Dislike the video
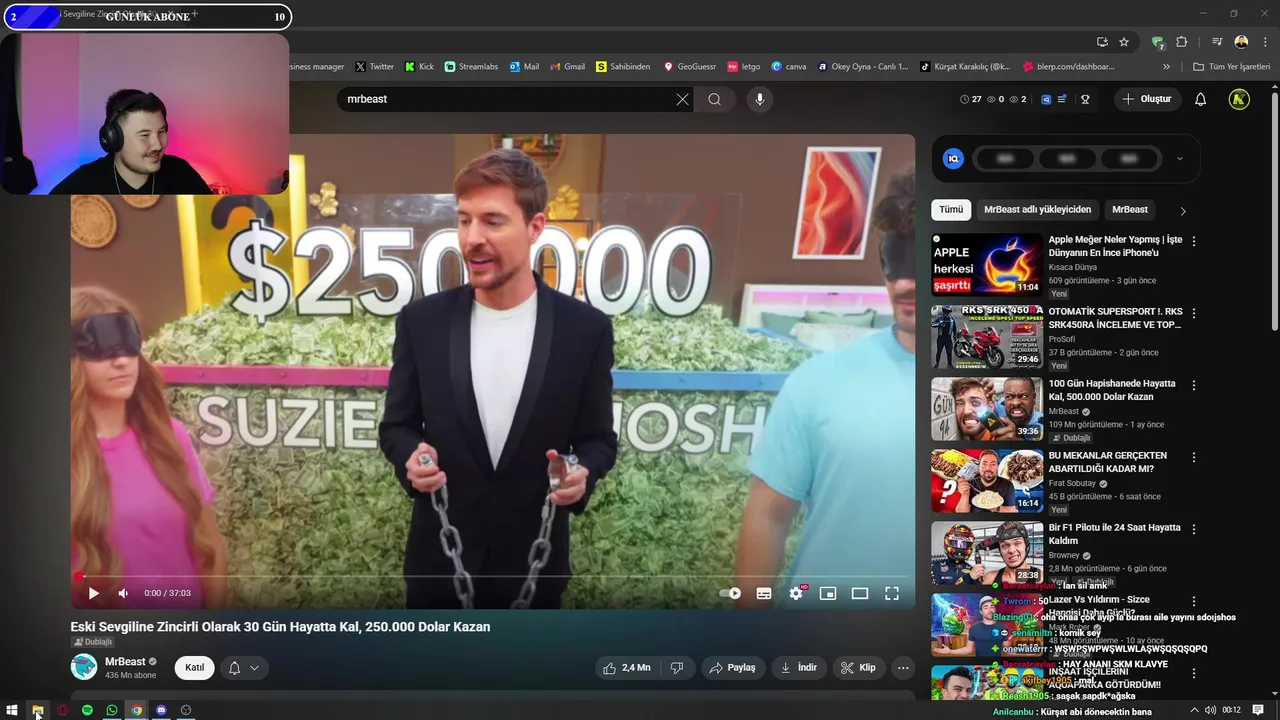This screenshot has width=1280, height=720. (x=677, y=668)
